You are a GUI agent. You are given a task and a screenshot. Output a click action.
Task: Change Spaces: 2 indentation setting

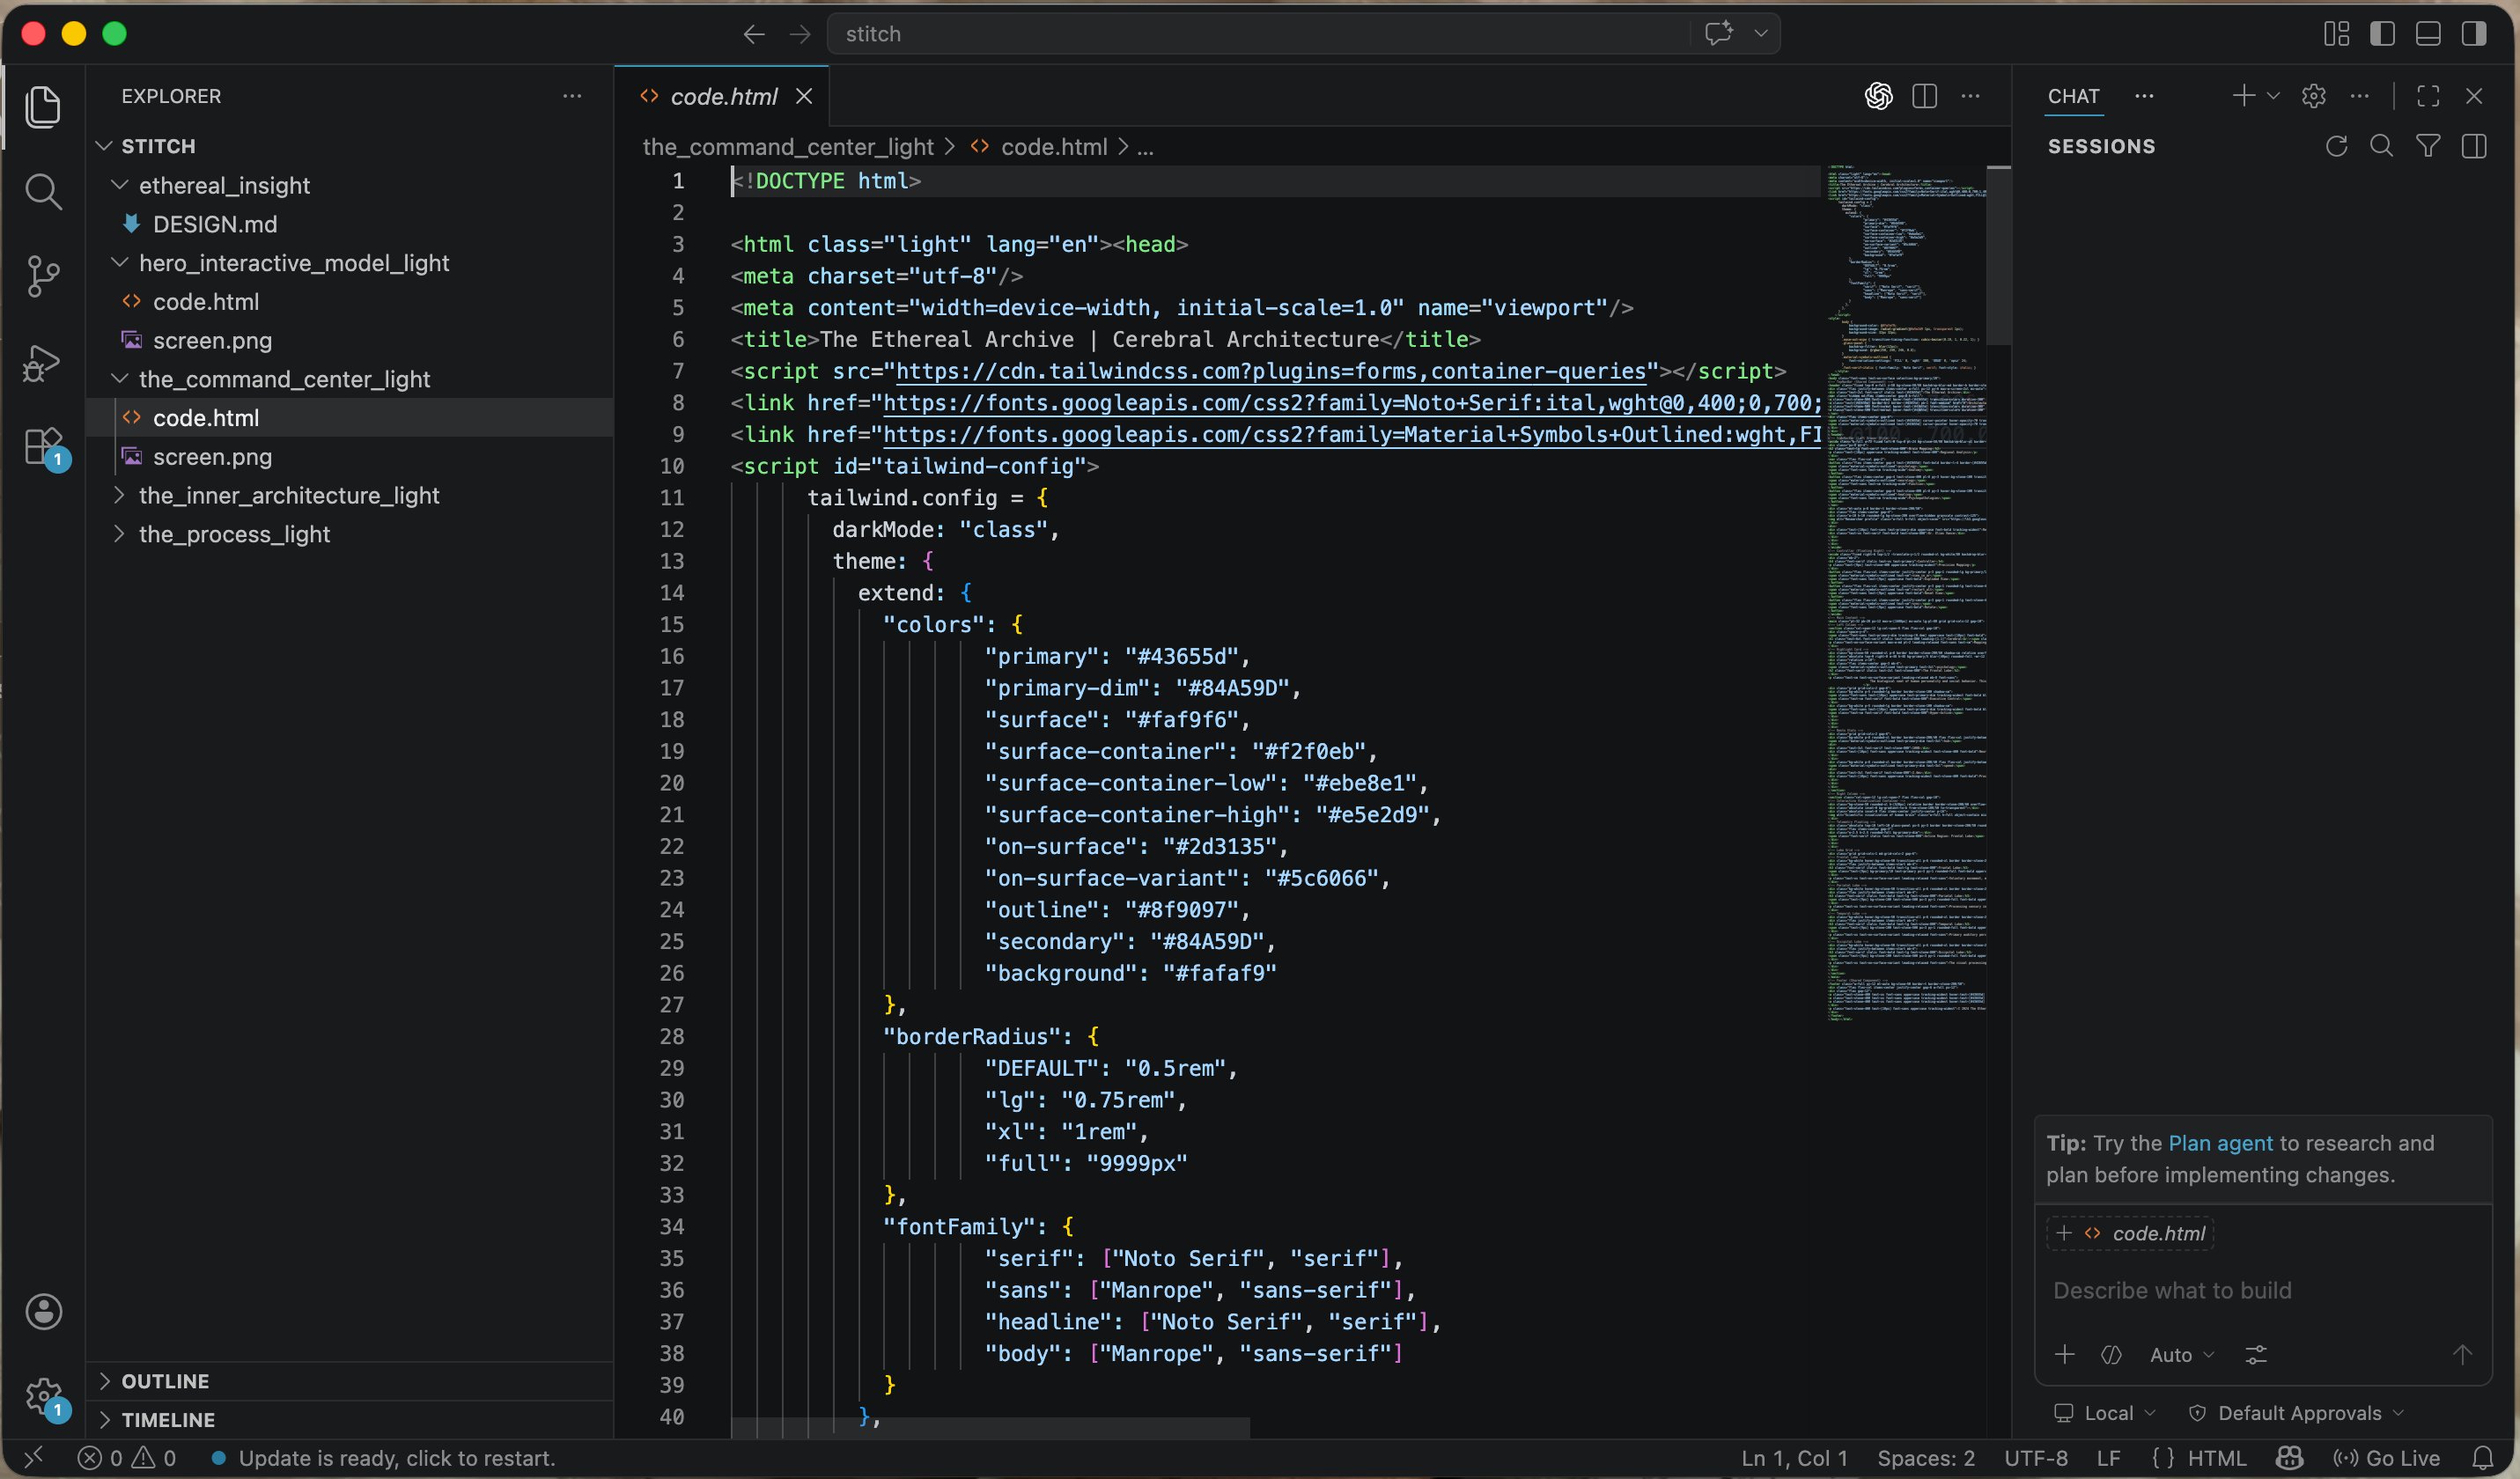[1926, 1458]
